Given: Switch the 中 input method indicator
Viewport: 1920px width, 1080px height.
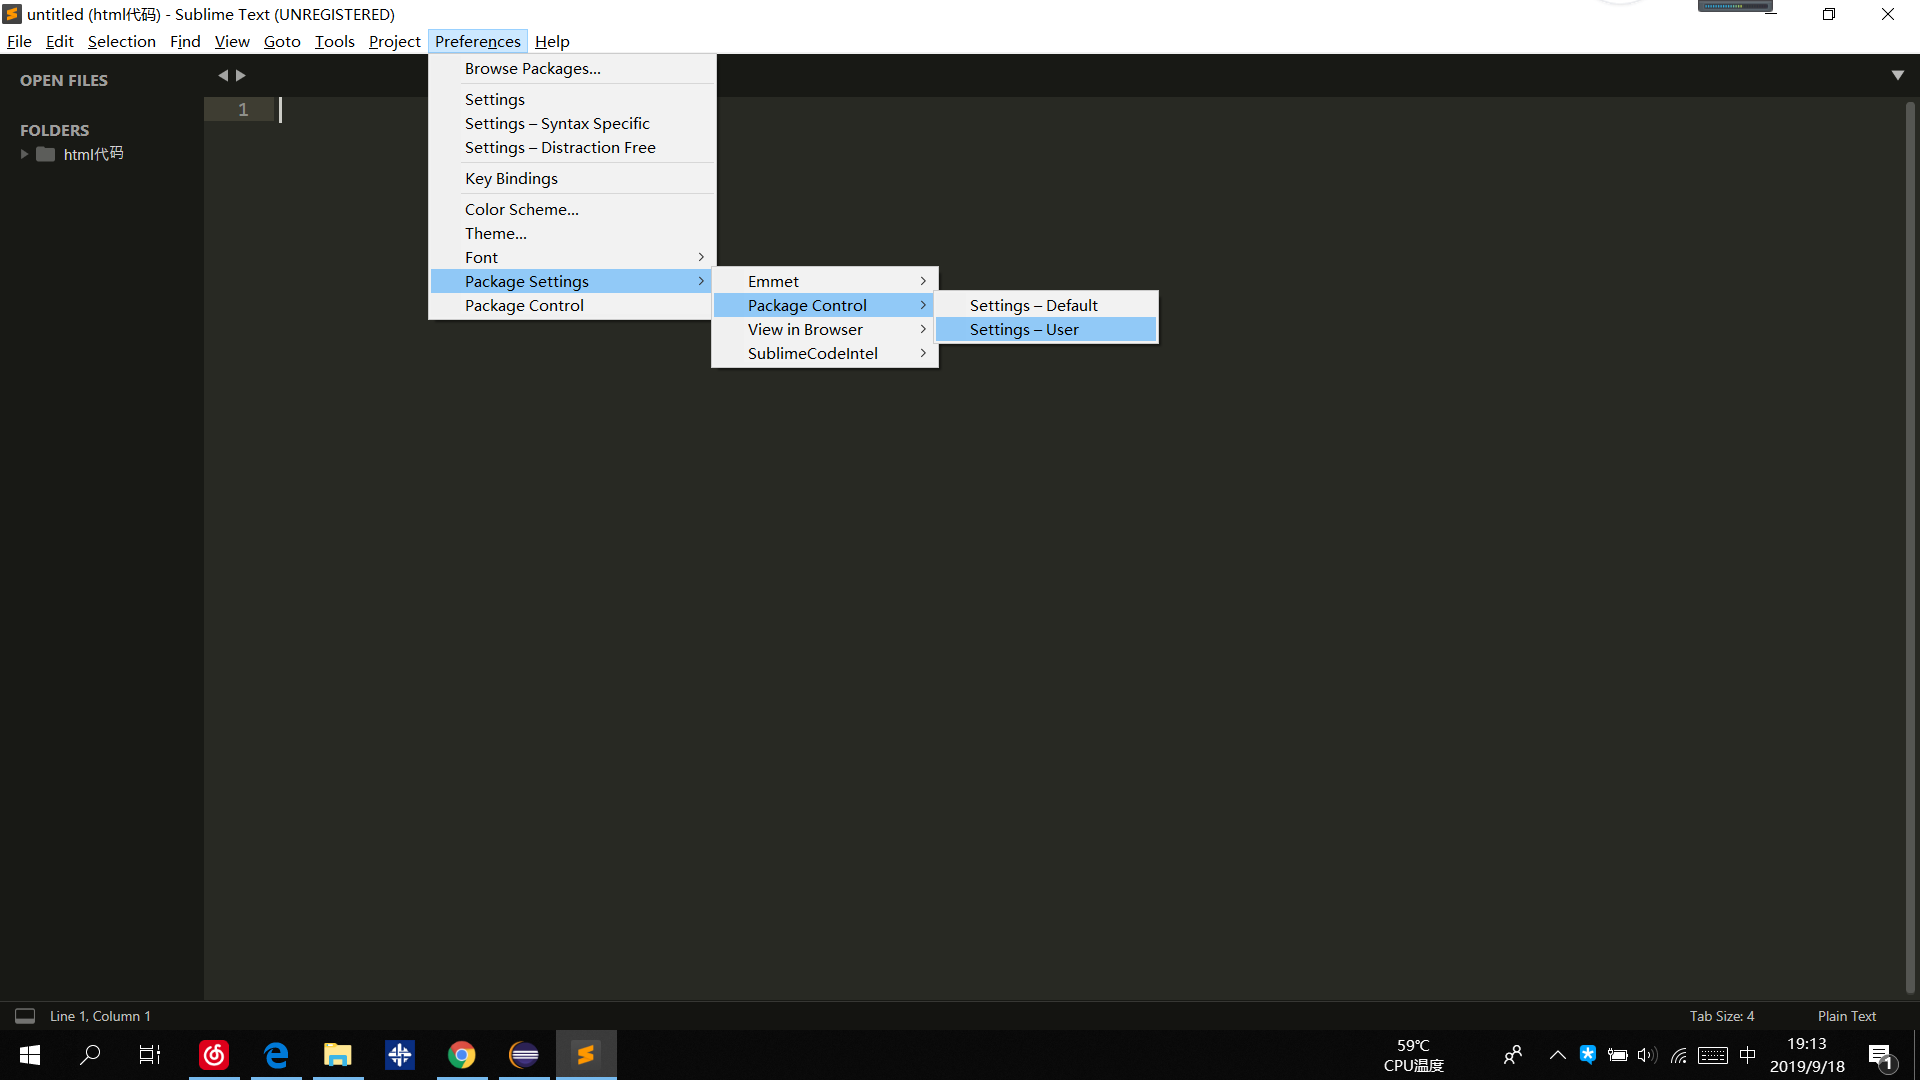Looking at the screenshot, I should pyautogui.click(x=1747, y=1055).
